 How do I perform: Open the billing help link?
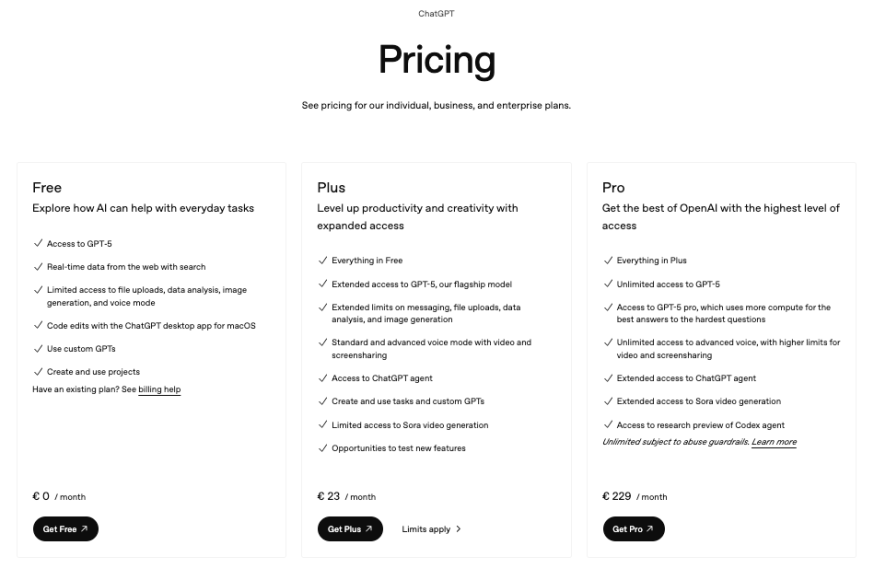click(159, 389)
